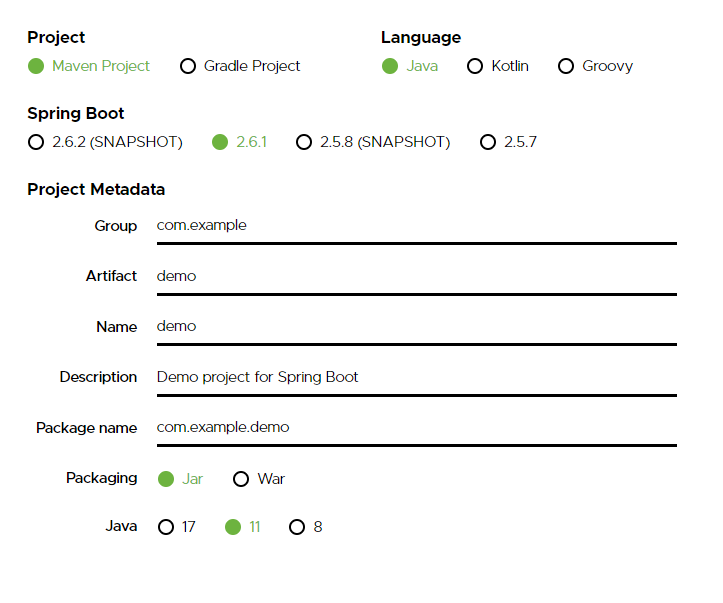723x603 pixels.
Task: Select Jar packaging option
Action: (166, 479)
